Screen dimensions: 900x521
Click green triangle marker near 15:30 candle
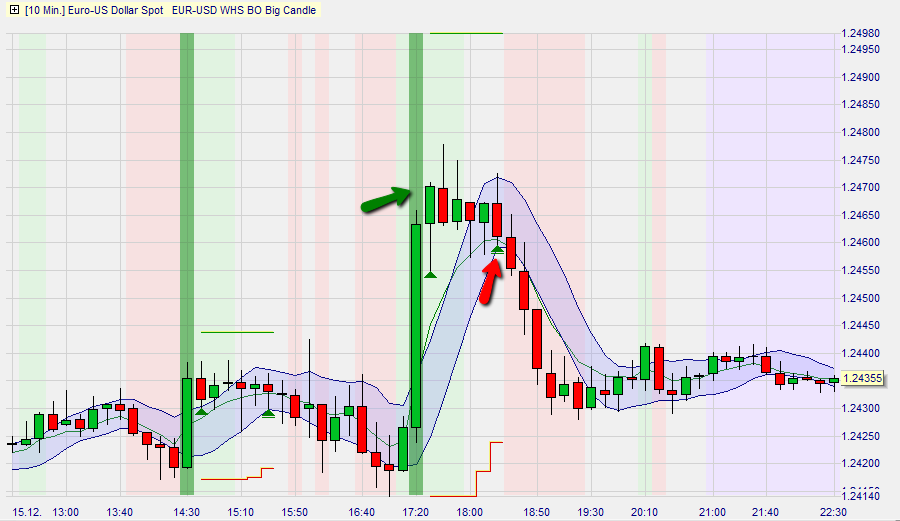click(x=268, y=413)
